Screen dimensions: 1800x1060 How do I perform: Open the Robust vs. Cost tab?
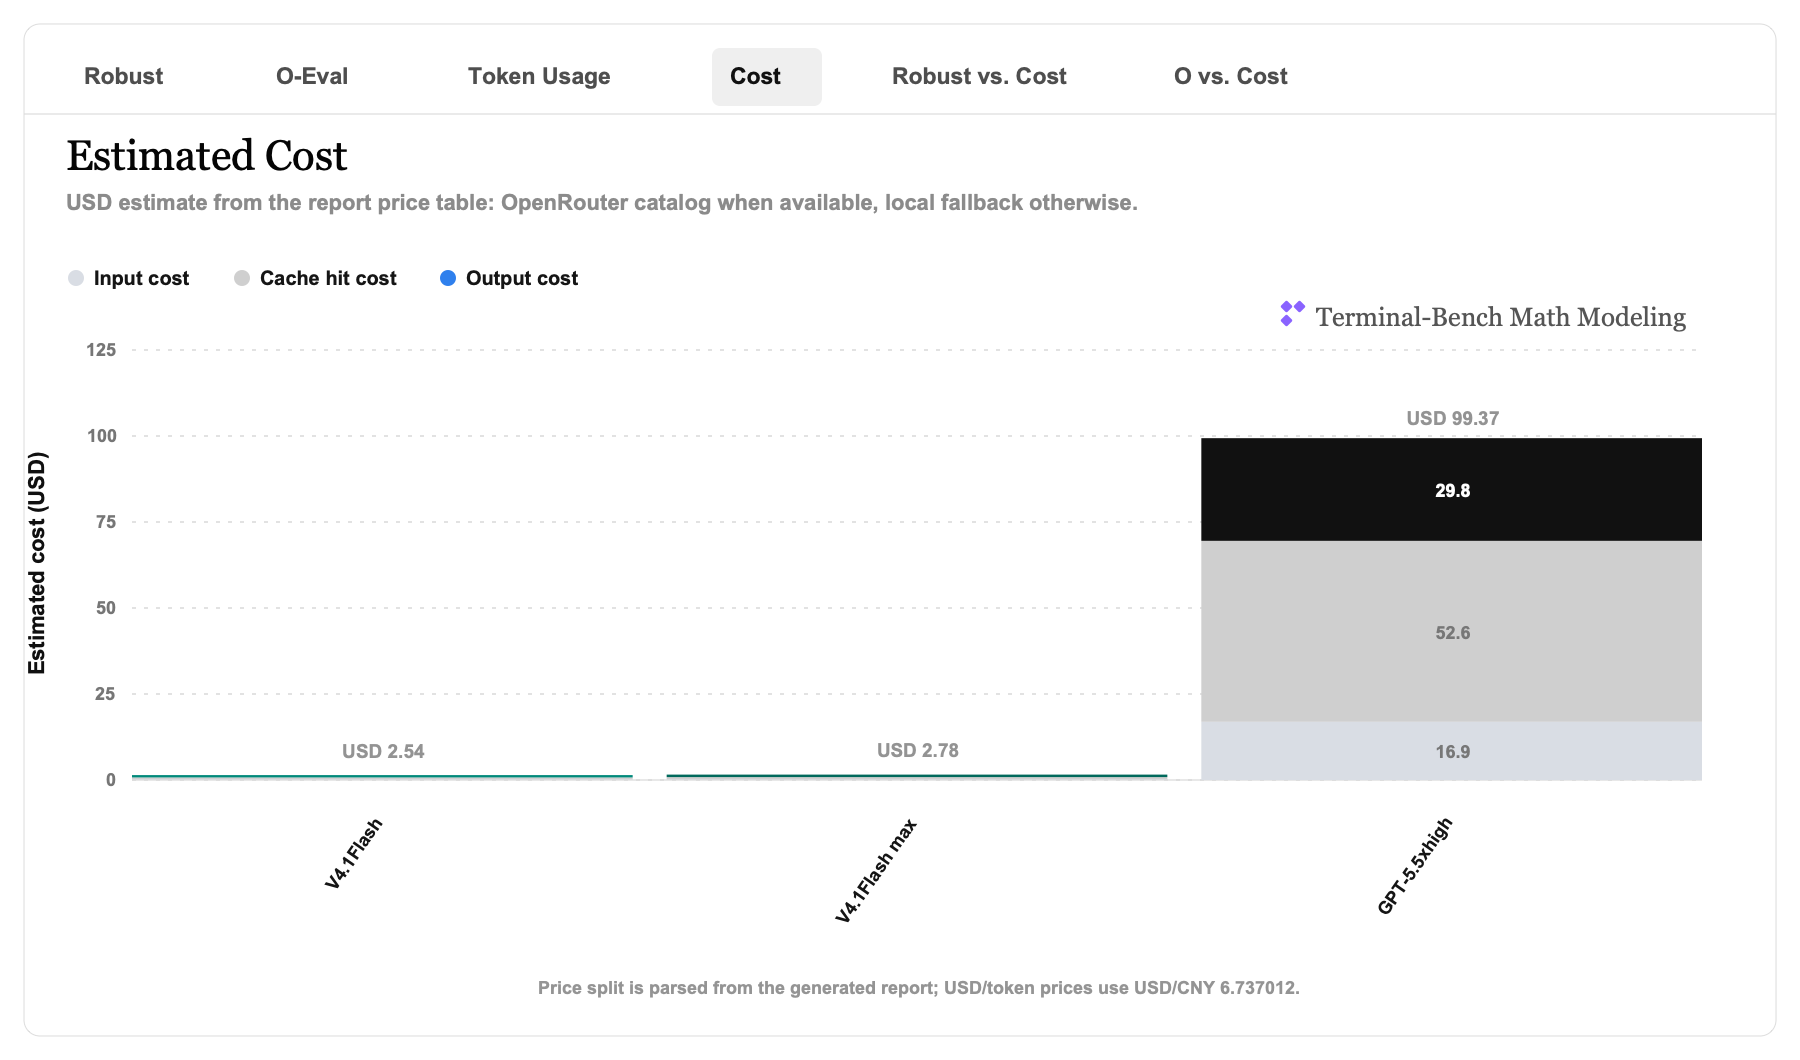click(x=979, y=77)
